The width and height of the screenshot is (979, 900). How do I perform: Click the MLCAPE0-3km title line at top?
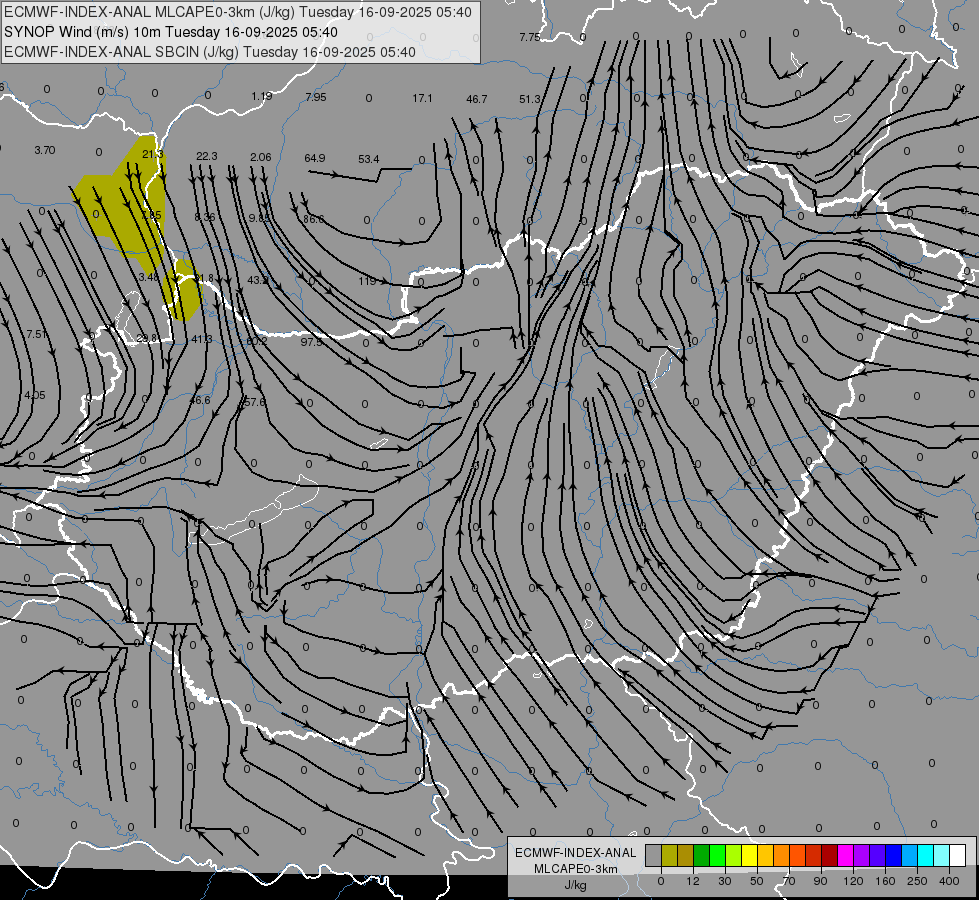[238, 12]
